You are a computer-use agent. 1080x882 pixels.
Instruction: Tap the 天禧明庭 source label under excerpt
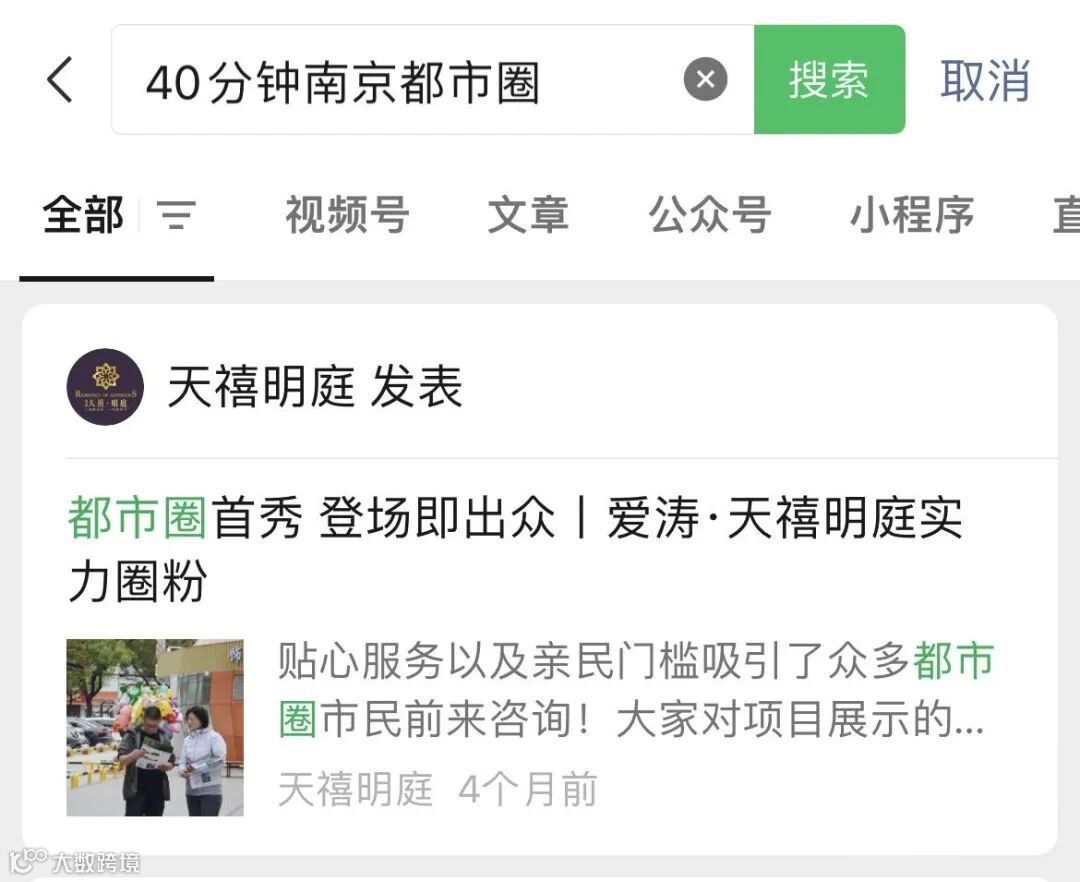point(355,789)
